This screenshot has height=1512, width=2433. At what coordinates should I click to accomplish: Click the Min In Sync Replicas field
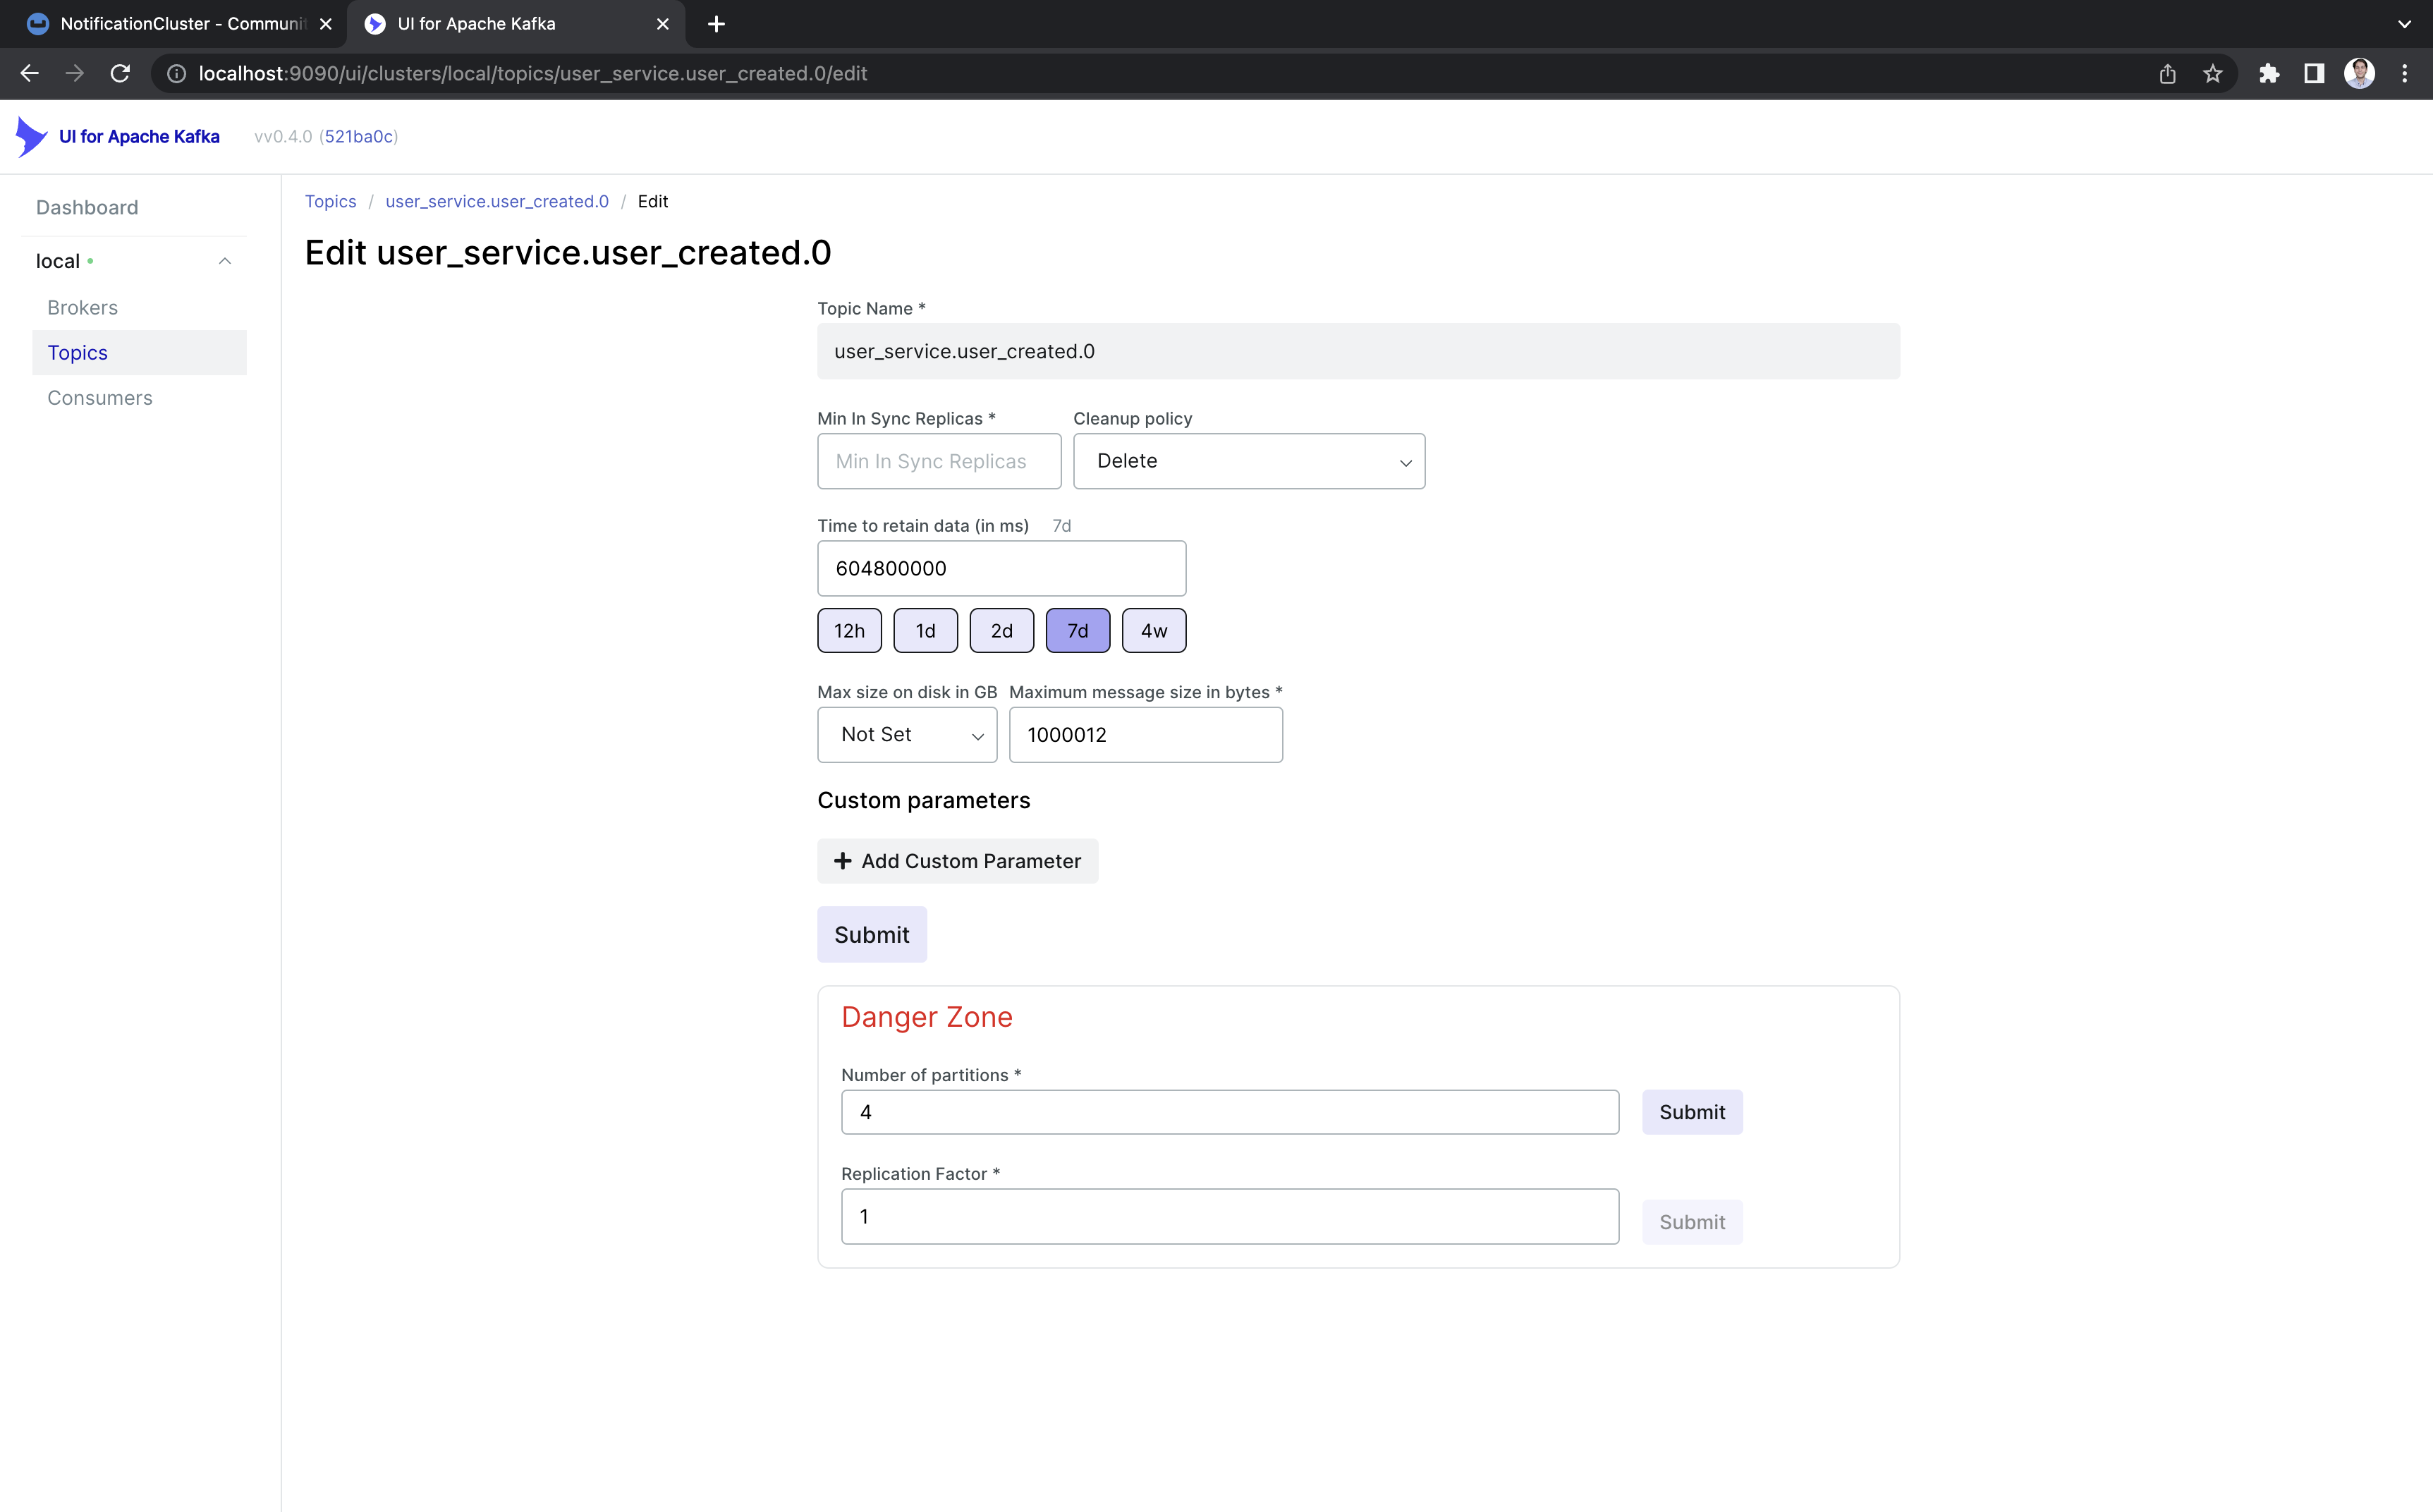[x=938, y=461]
